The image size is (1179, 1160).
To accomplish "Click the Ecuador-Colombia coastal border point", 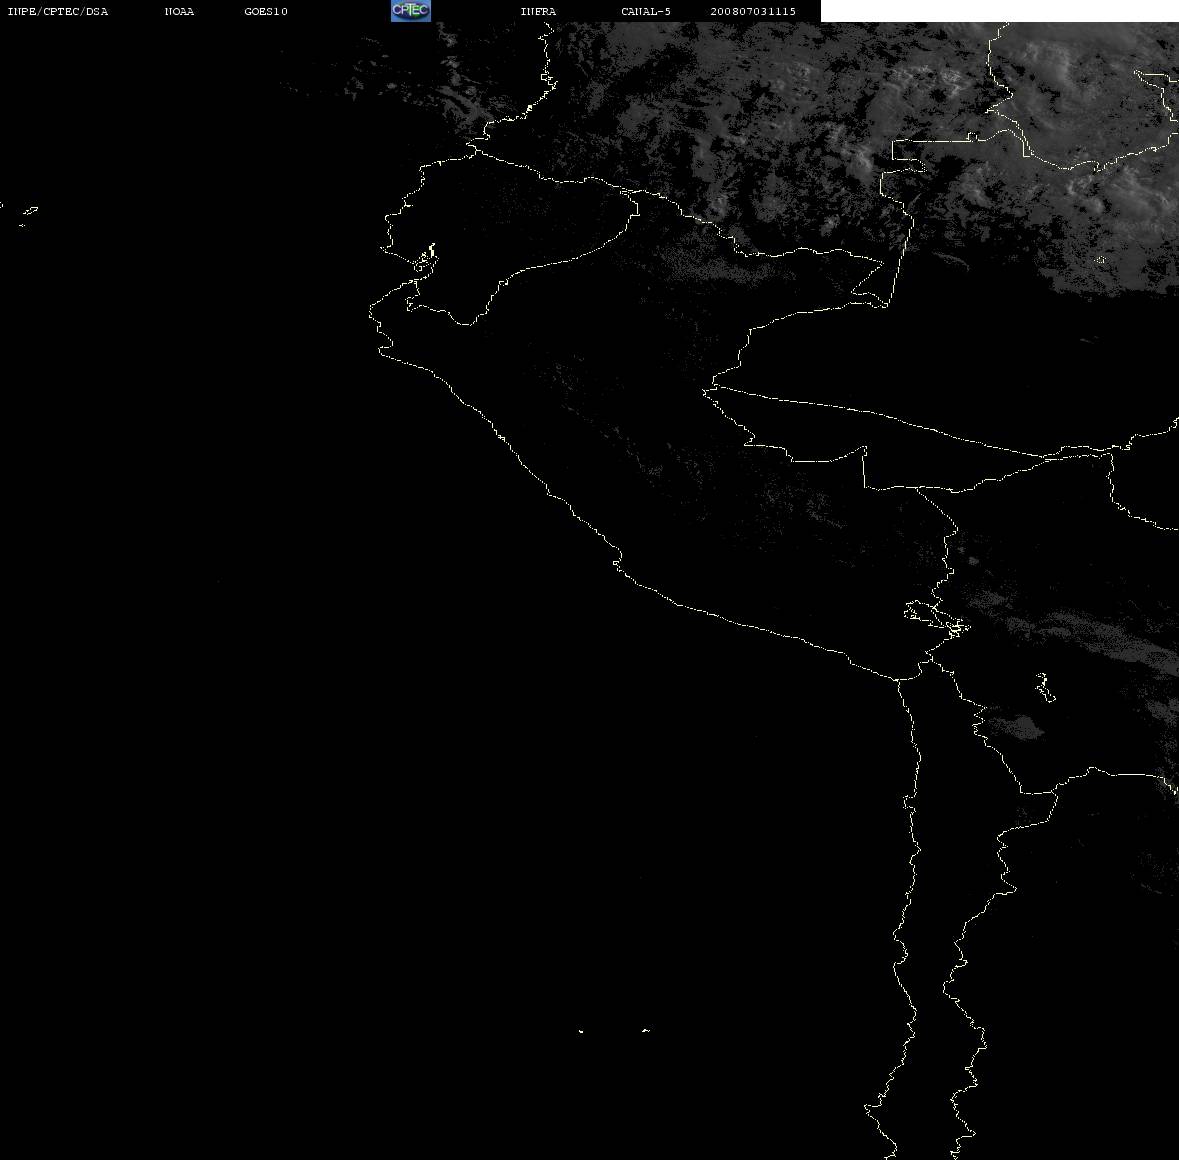I will coord(474,151).
